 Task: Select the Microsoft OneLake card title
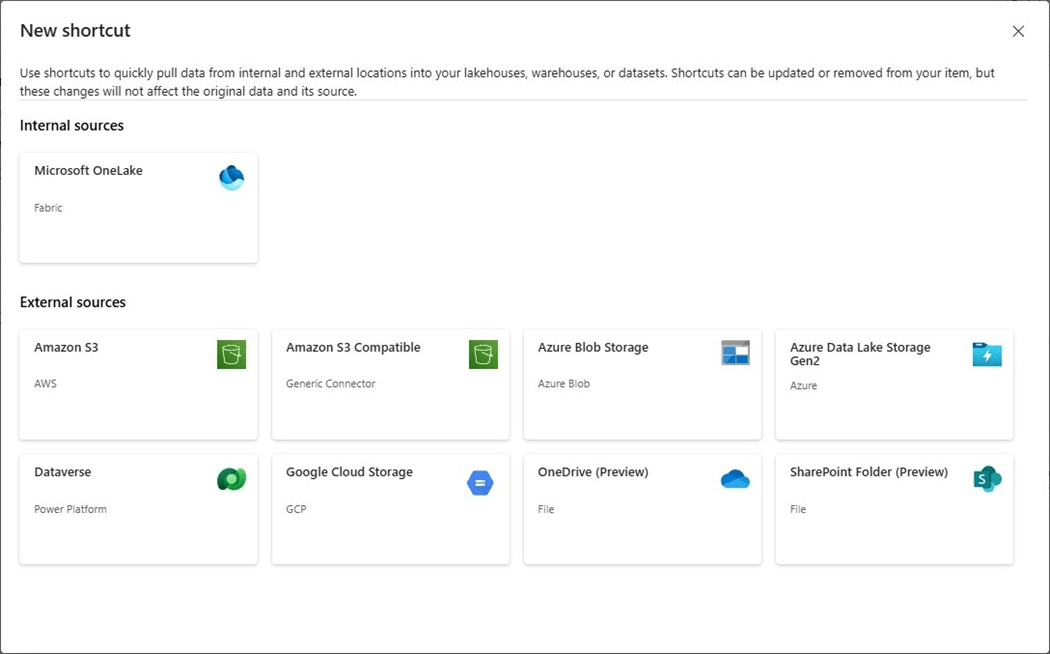tap(88, 171)
